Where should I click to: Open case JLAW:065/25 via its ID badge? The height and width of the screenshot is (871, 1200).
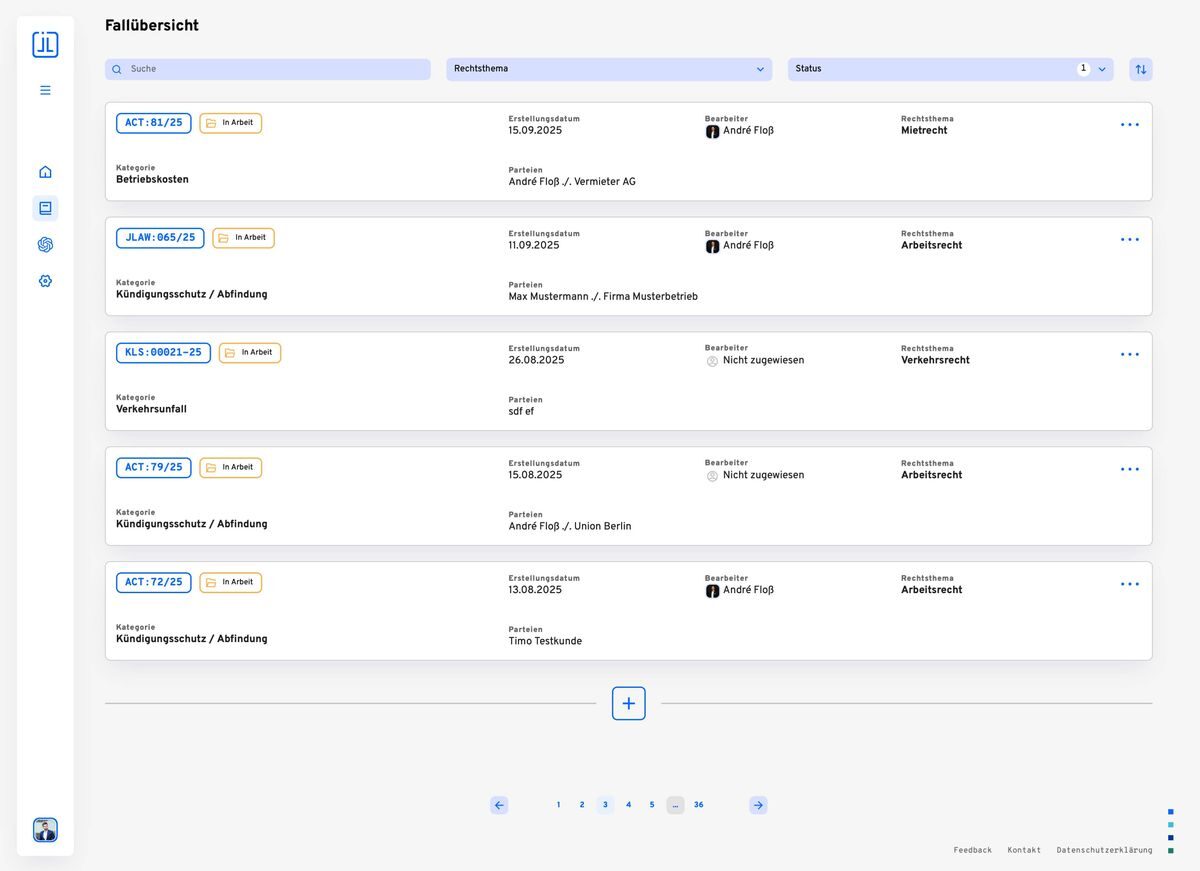pyautogui.click(x=160, y=238)
